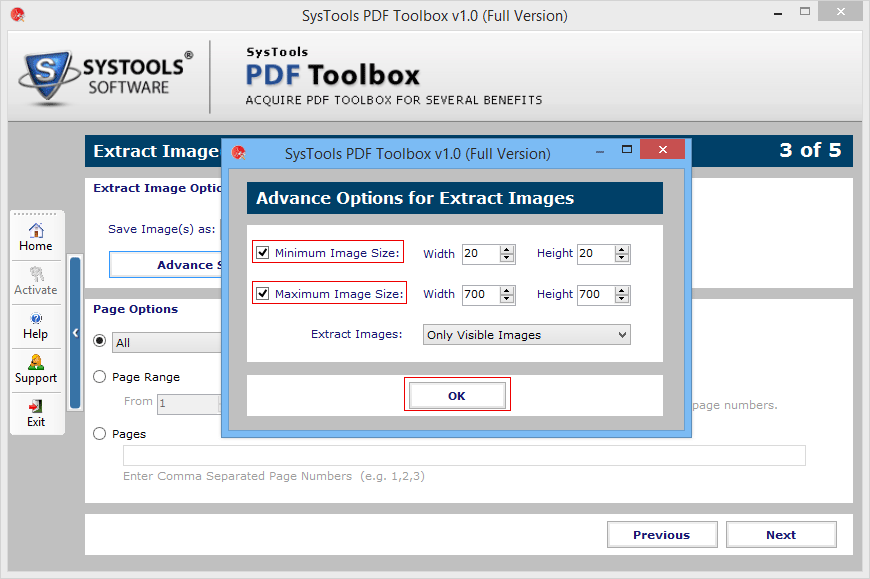Click the Exit sidebar icon

[36, 414]
